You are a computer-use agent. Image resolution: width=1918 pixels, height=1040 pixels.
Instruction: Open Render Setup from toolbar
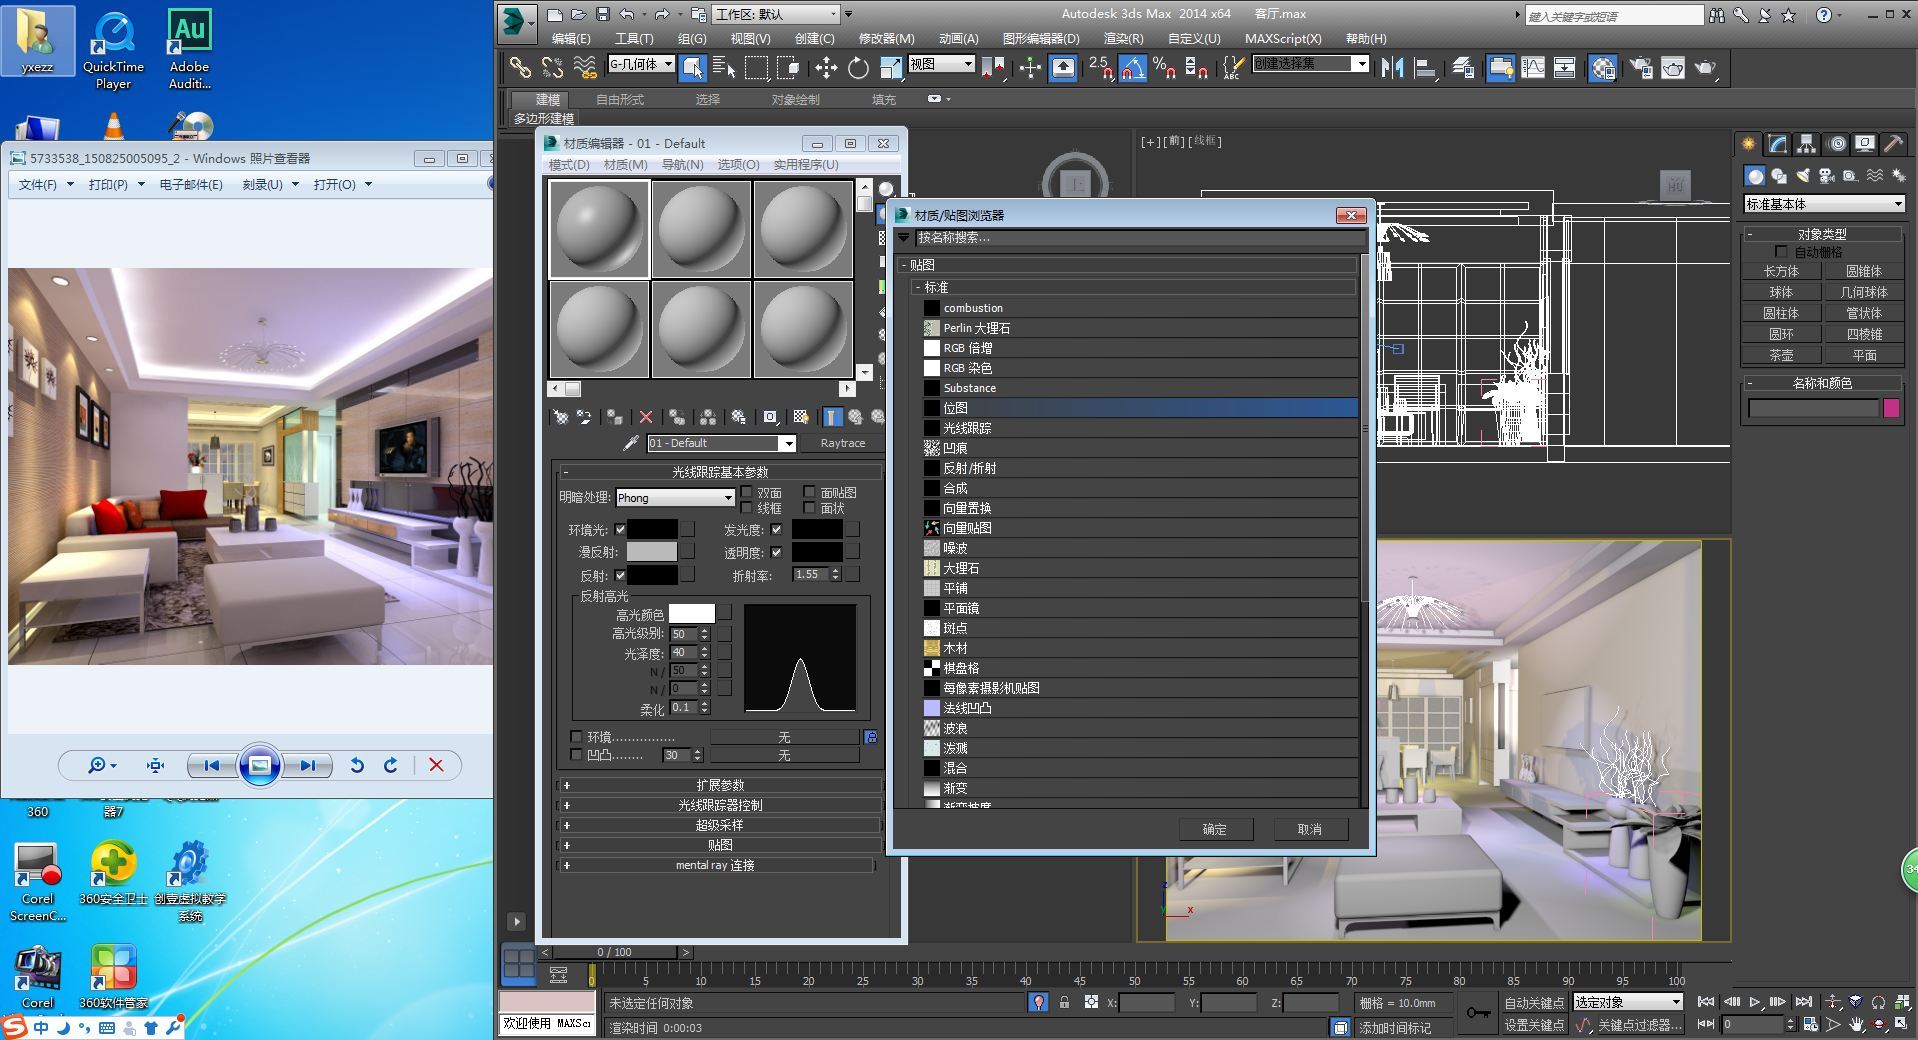pyautogui.click(x=1641, y=67)
